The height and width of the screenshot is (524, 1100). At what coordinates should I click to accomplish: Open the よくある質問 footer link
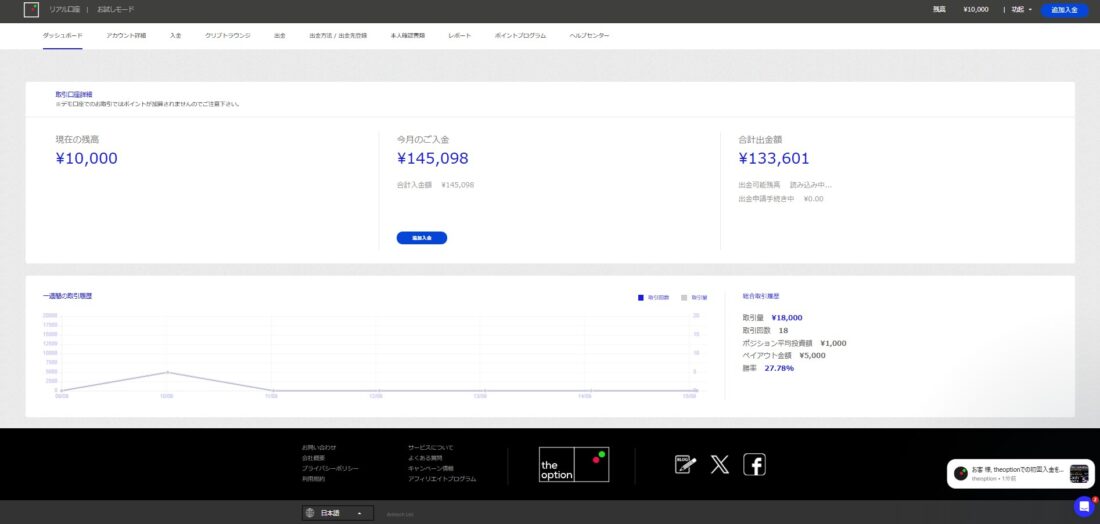[425, 458]
